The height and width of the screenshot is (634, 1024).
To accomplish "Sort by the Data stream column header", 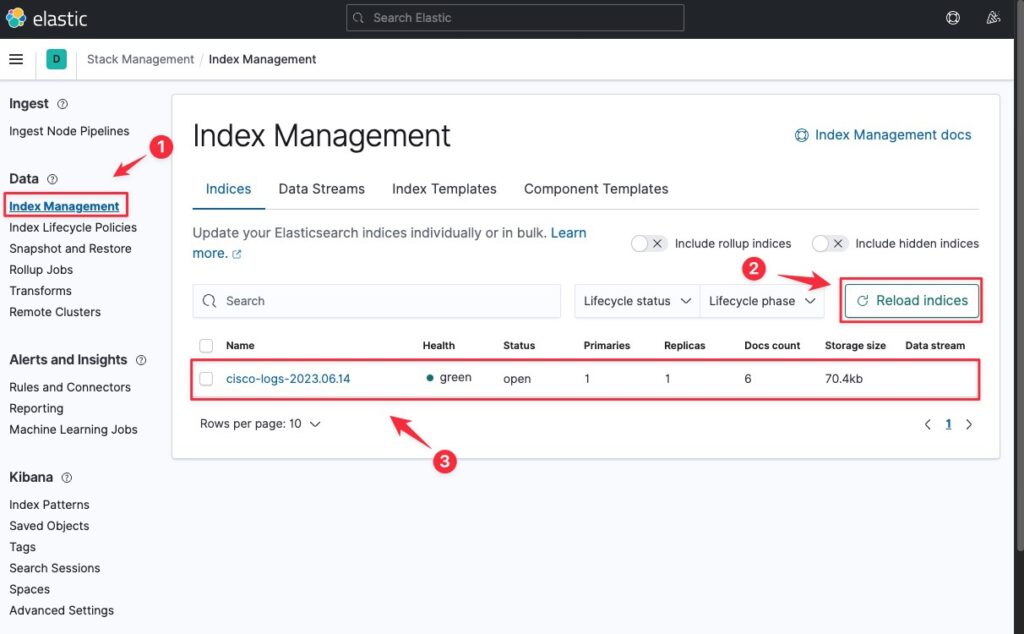I will coord(935,345).
